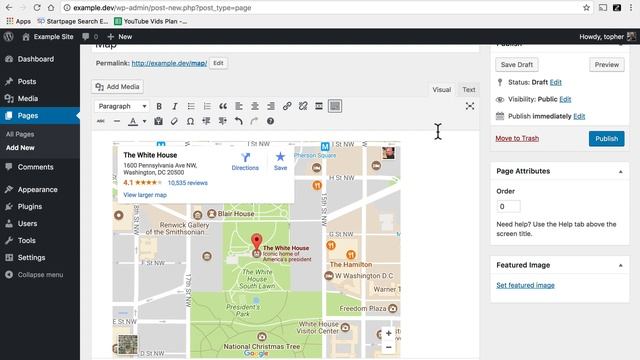The height and width of the screenshot is (360, 640).
Task: Click Preview button
Action: pos(607,64)
